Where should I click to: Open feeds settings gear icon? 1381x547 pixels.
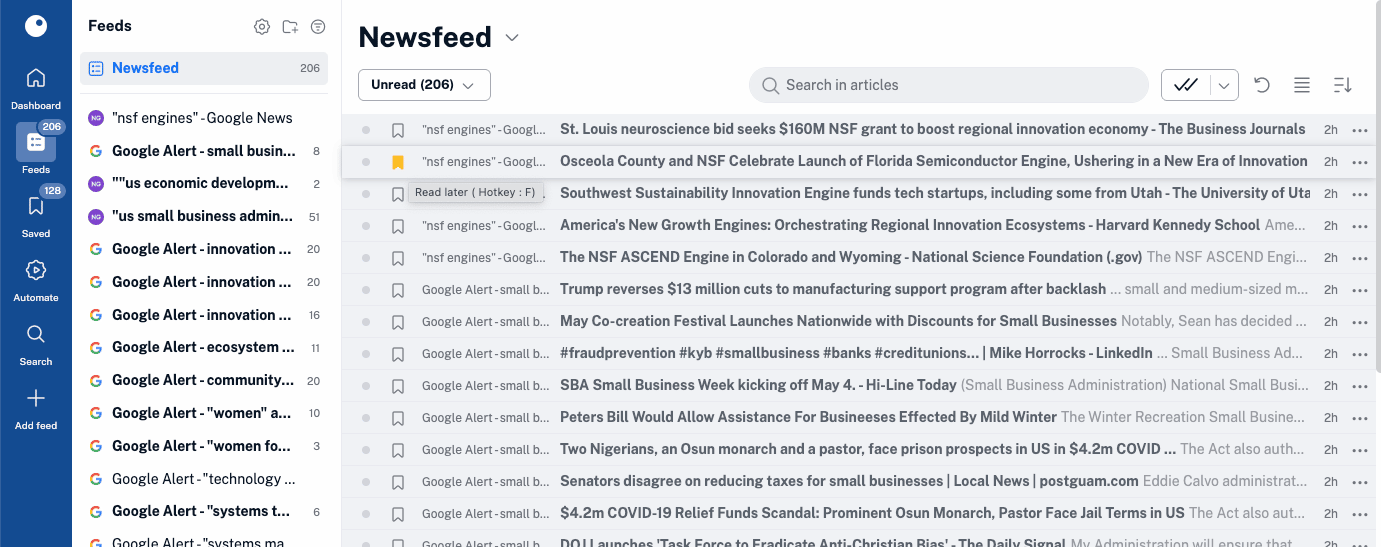(x=262, y=27)
